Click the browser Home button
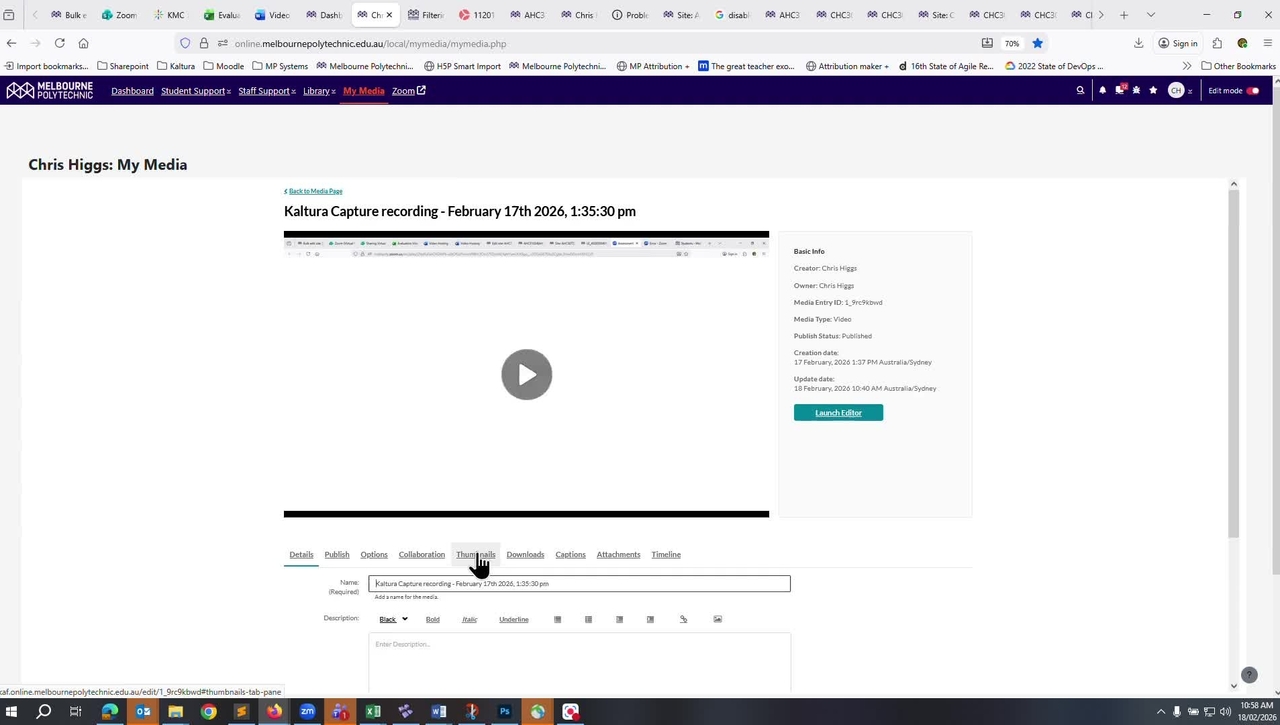 83,43
